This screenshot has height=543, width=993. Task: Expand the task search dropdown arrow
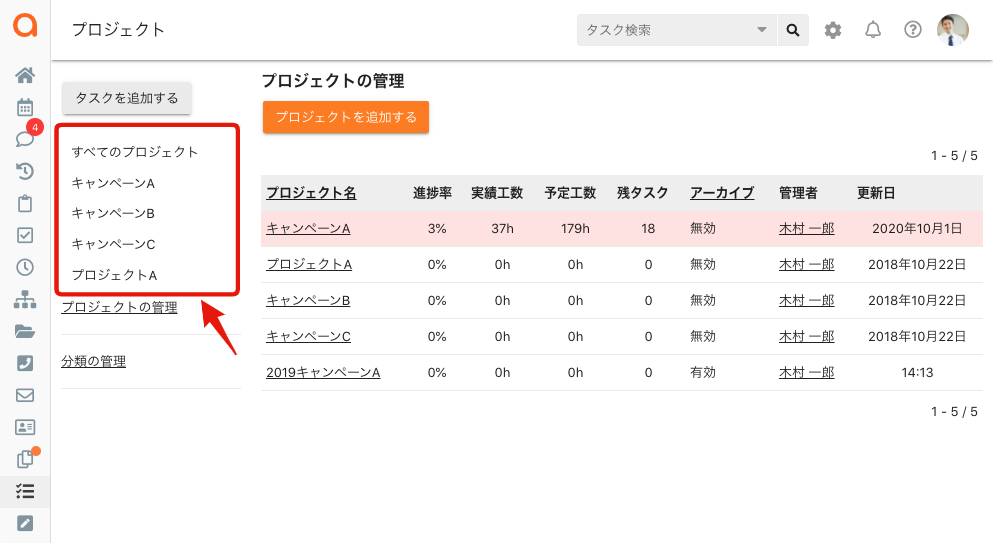pyautogui.click(x=762, y=30)
